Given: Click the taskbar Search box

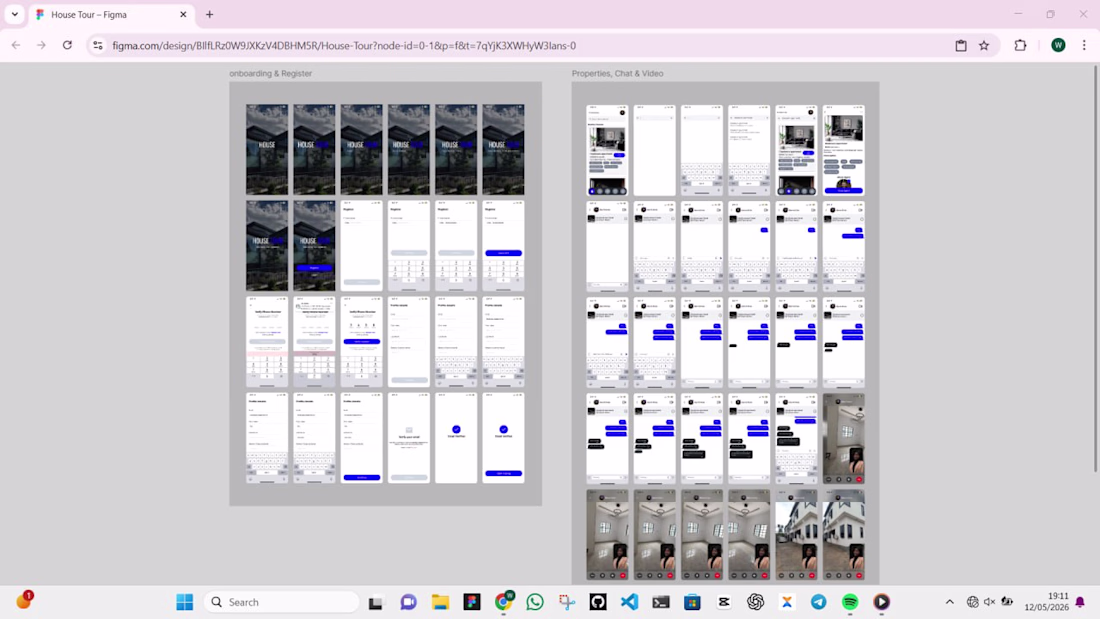Looking at the screenshot, I should click(x=281, y=602).
